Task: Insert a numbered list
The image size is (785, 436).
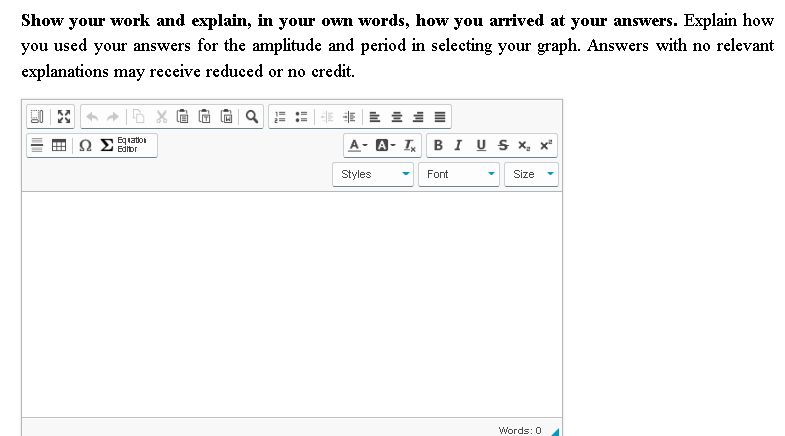Action: [x=280, y=117]
